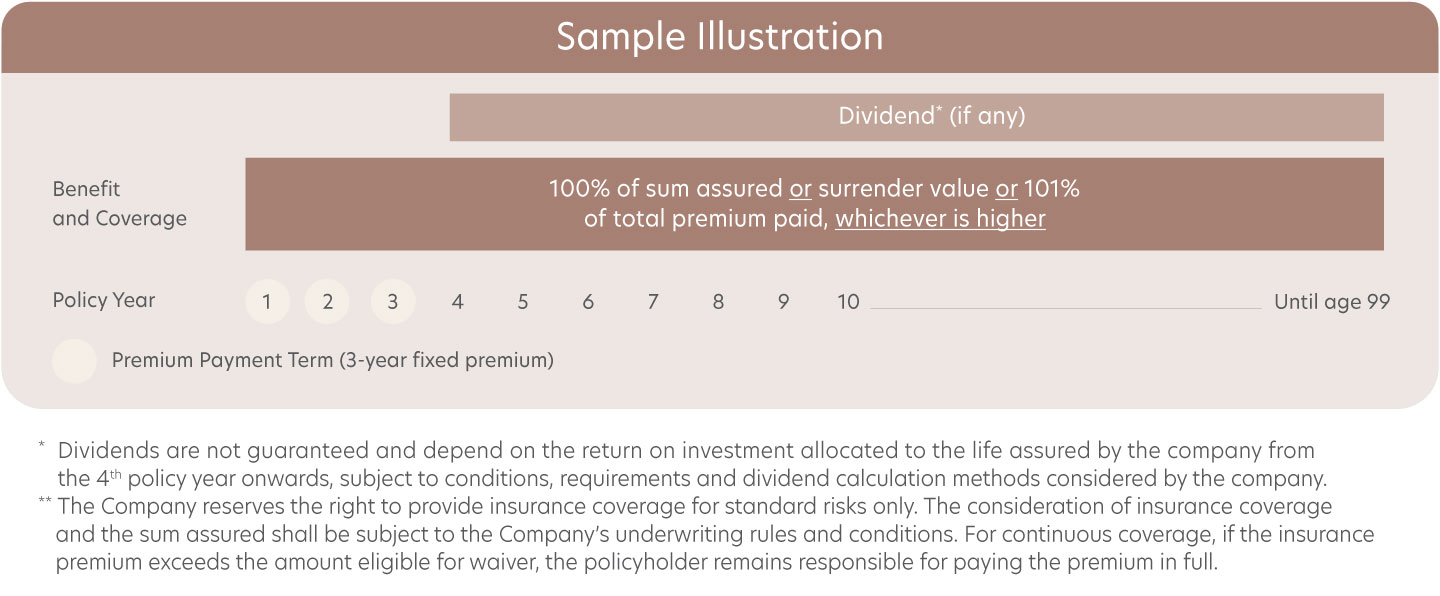
Task: Click the Dividend (if any) bar
Action: [917, 117]
